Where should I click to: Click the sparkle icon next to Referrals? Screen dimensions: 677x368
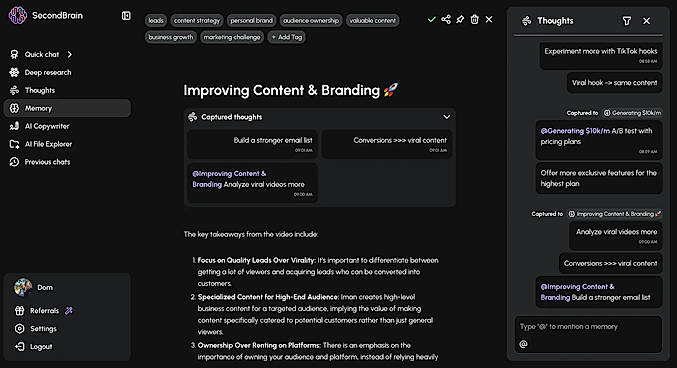(x=69, y=310)
